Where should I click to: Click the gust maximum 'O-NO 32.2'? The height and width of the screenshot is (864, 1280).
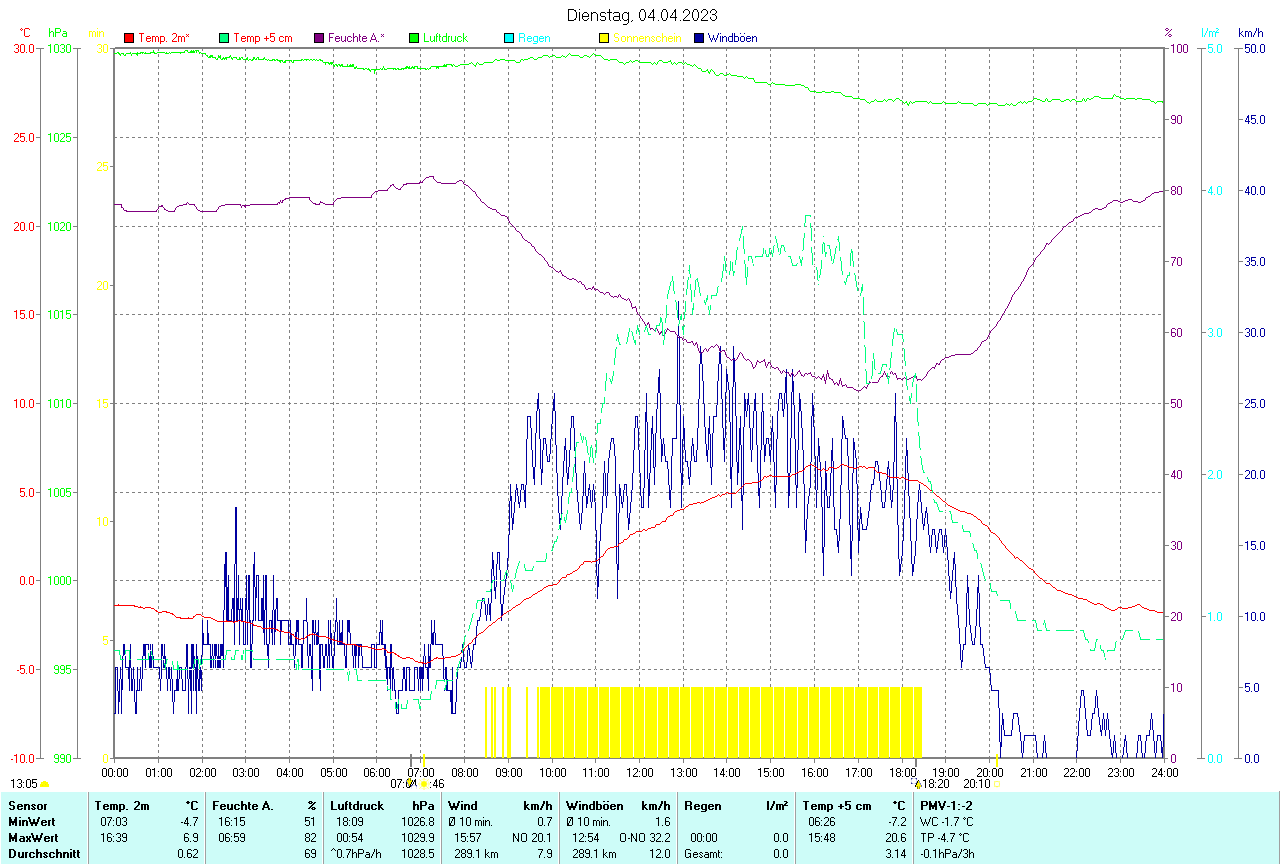coord(643,838)
